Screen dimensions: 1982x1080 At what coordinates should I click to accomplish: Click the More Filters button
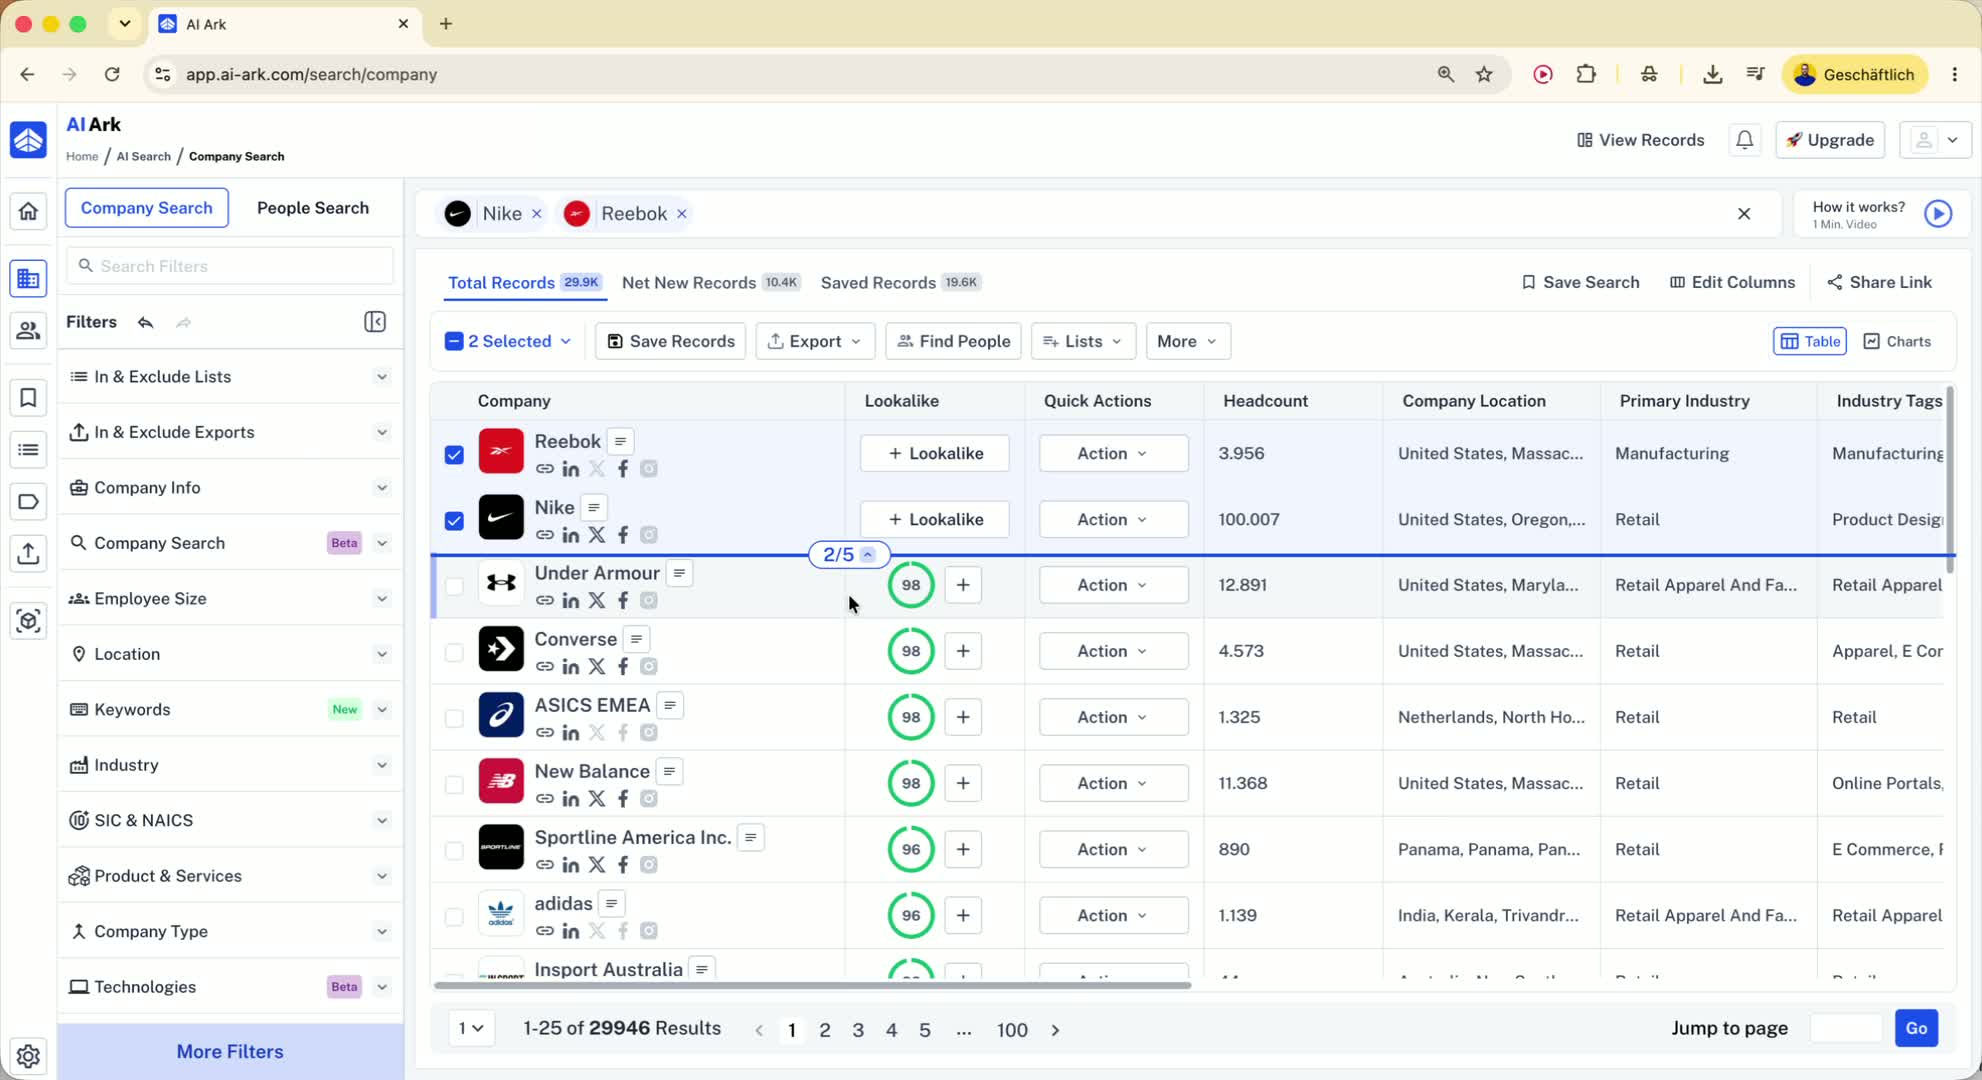pyautogui.click(x=230, y=1052)
